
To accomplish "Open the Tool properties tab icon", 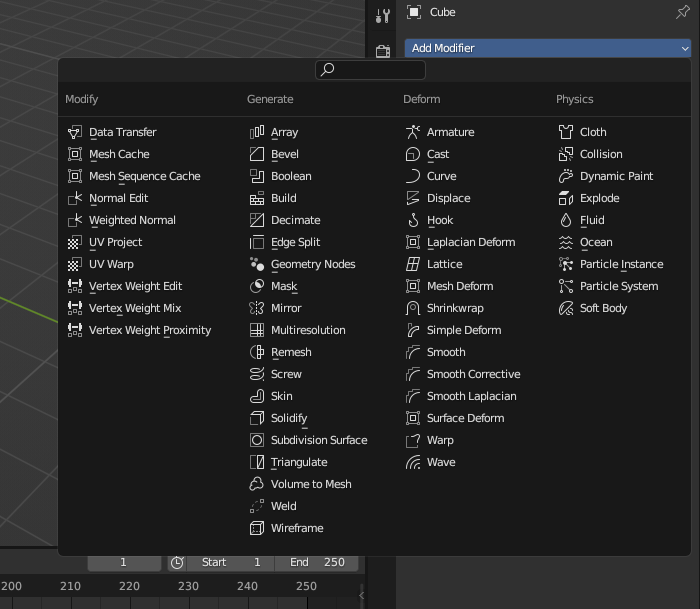I will [x=383, y=16].
